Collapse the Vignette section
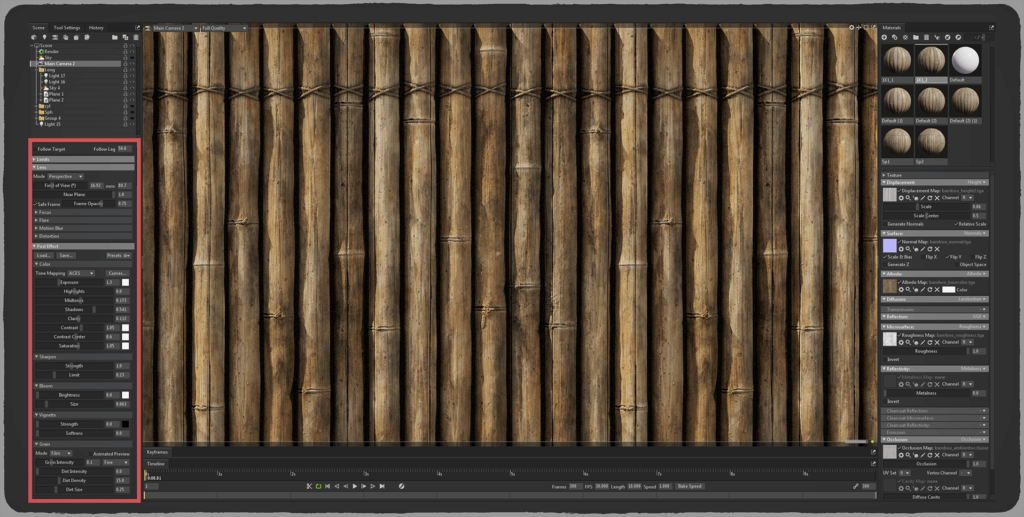The height and width of the screenshot is (517, 1024). point(84,415)
